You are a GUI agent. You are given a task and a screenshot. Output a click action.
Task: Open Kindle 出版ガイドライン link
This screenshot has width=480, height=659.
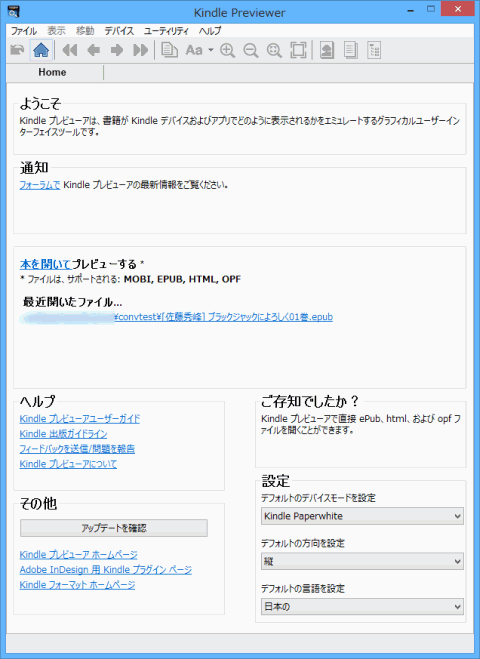coord(63,434)
